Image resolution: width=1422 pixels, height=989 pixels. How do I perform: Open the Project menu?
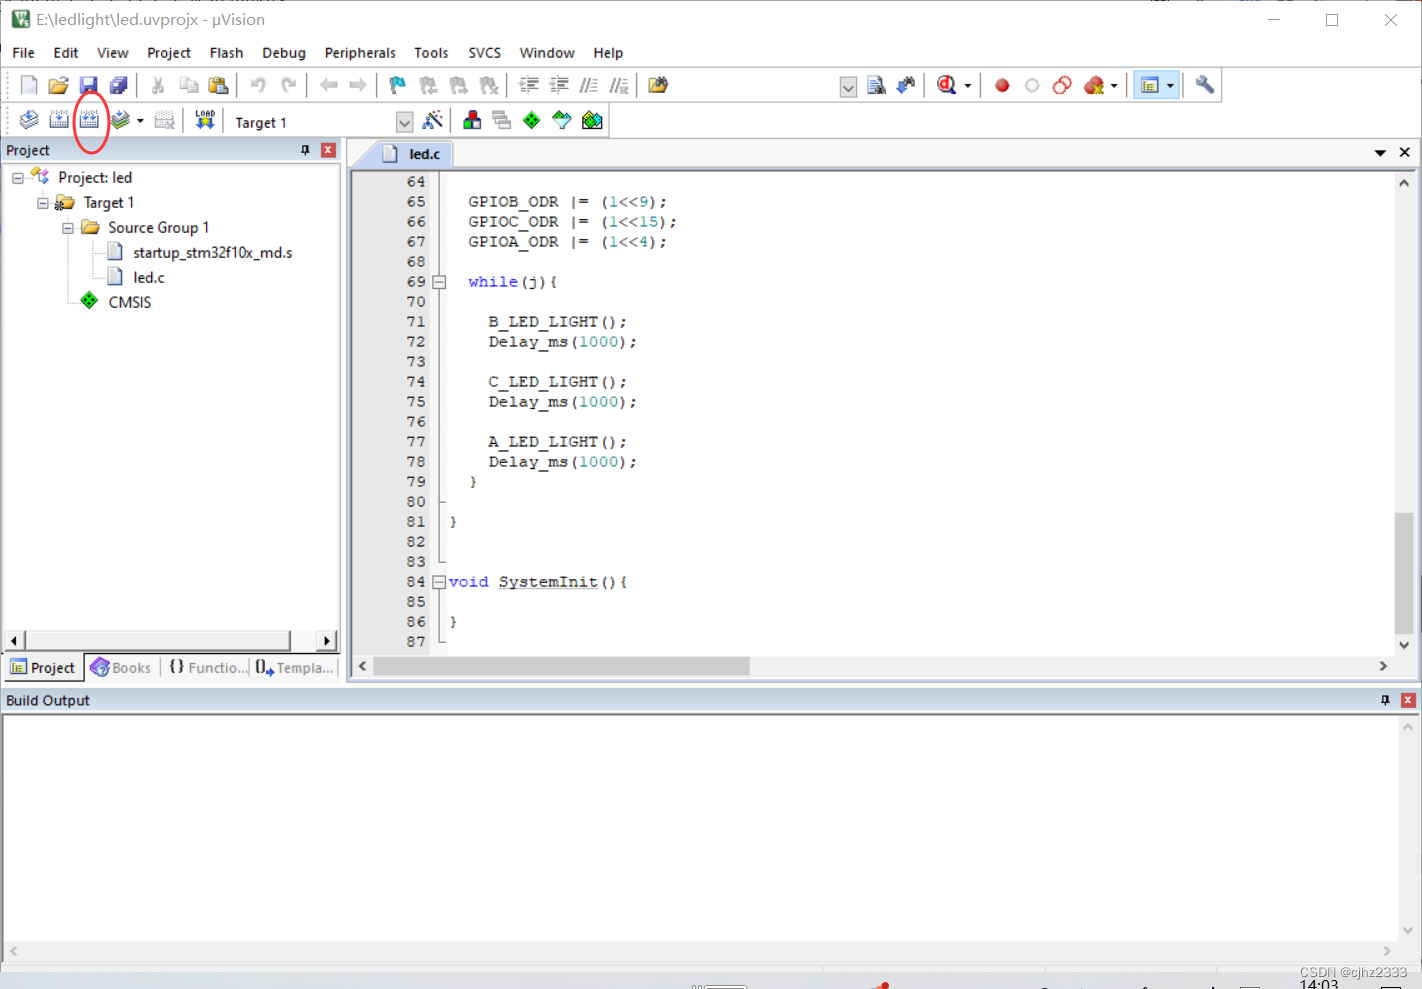[169, 53]
